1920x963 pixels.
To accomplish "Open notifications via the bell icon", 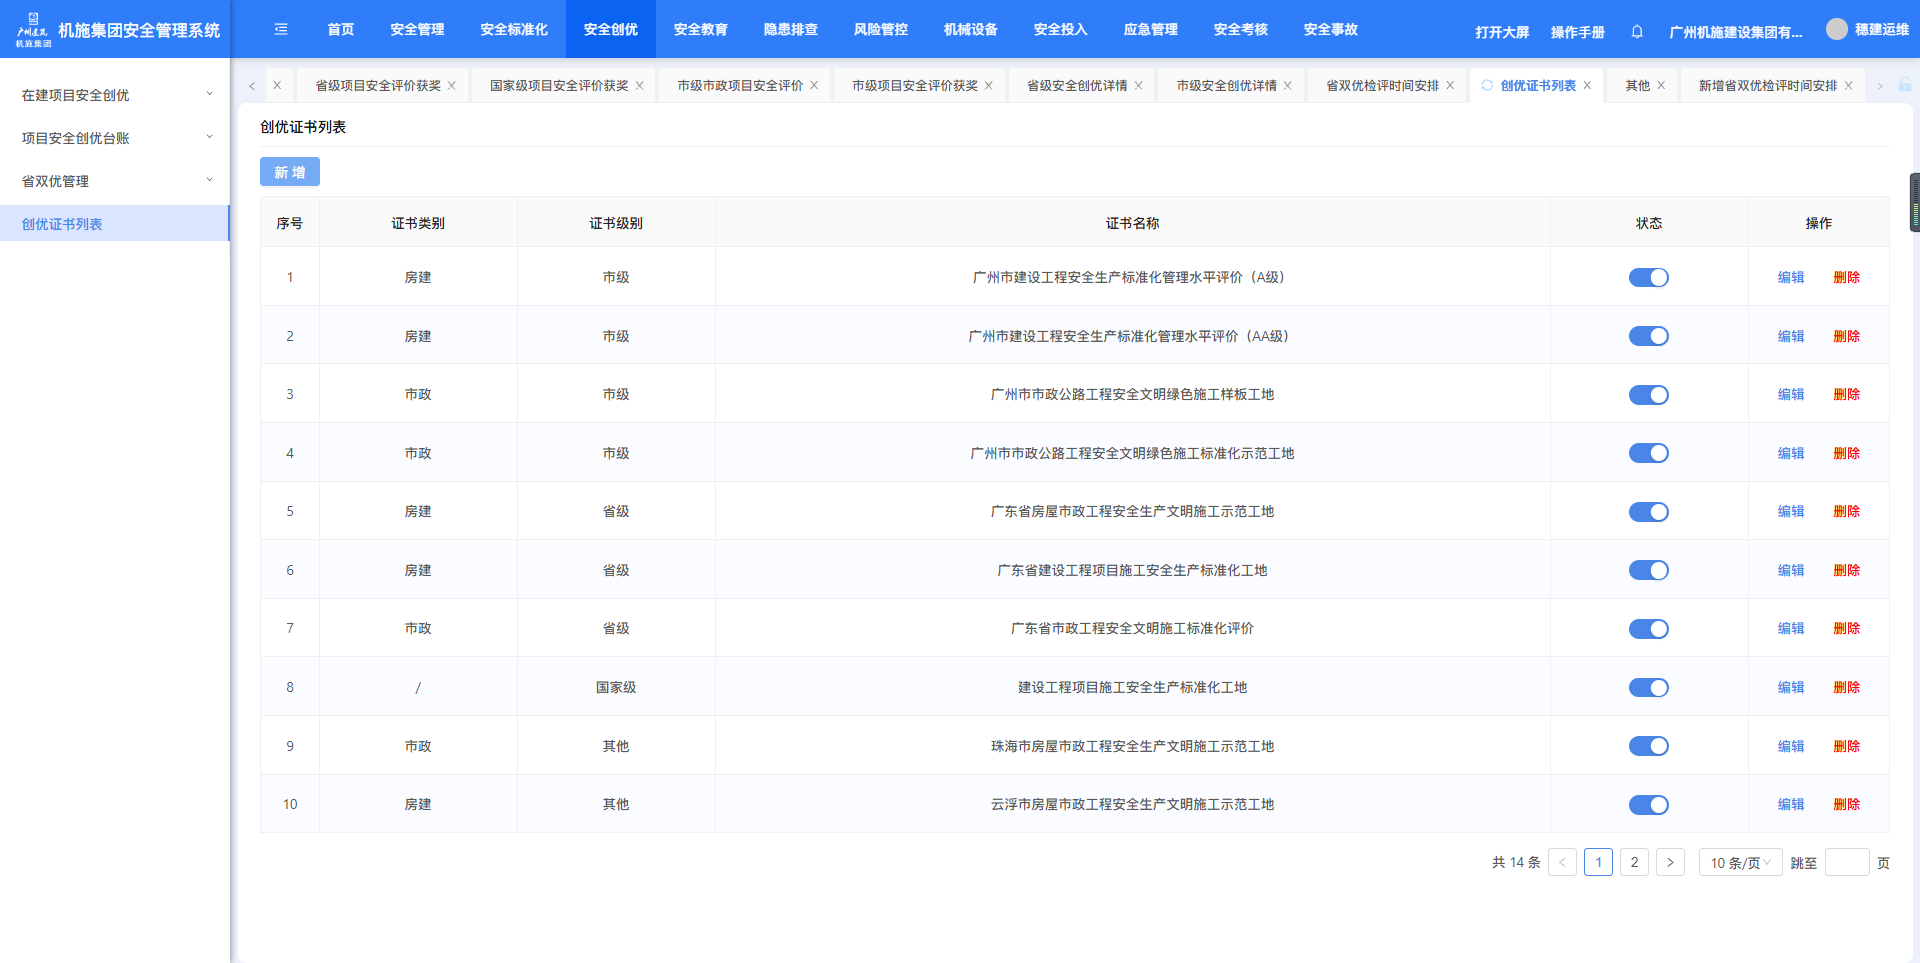I will (x=1637, y=32).
